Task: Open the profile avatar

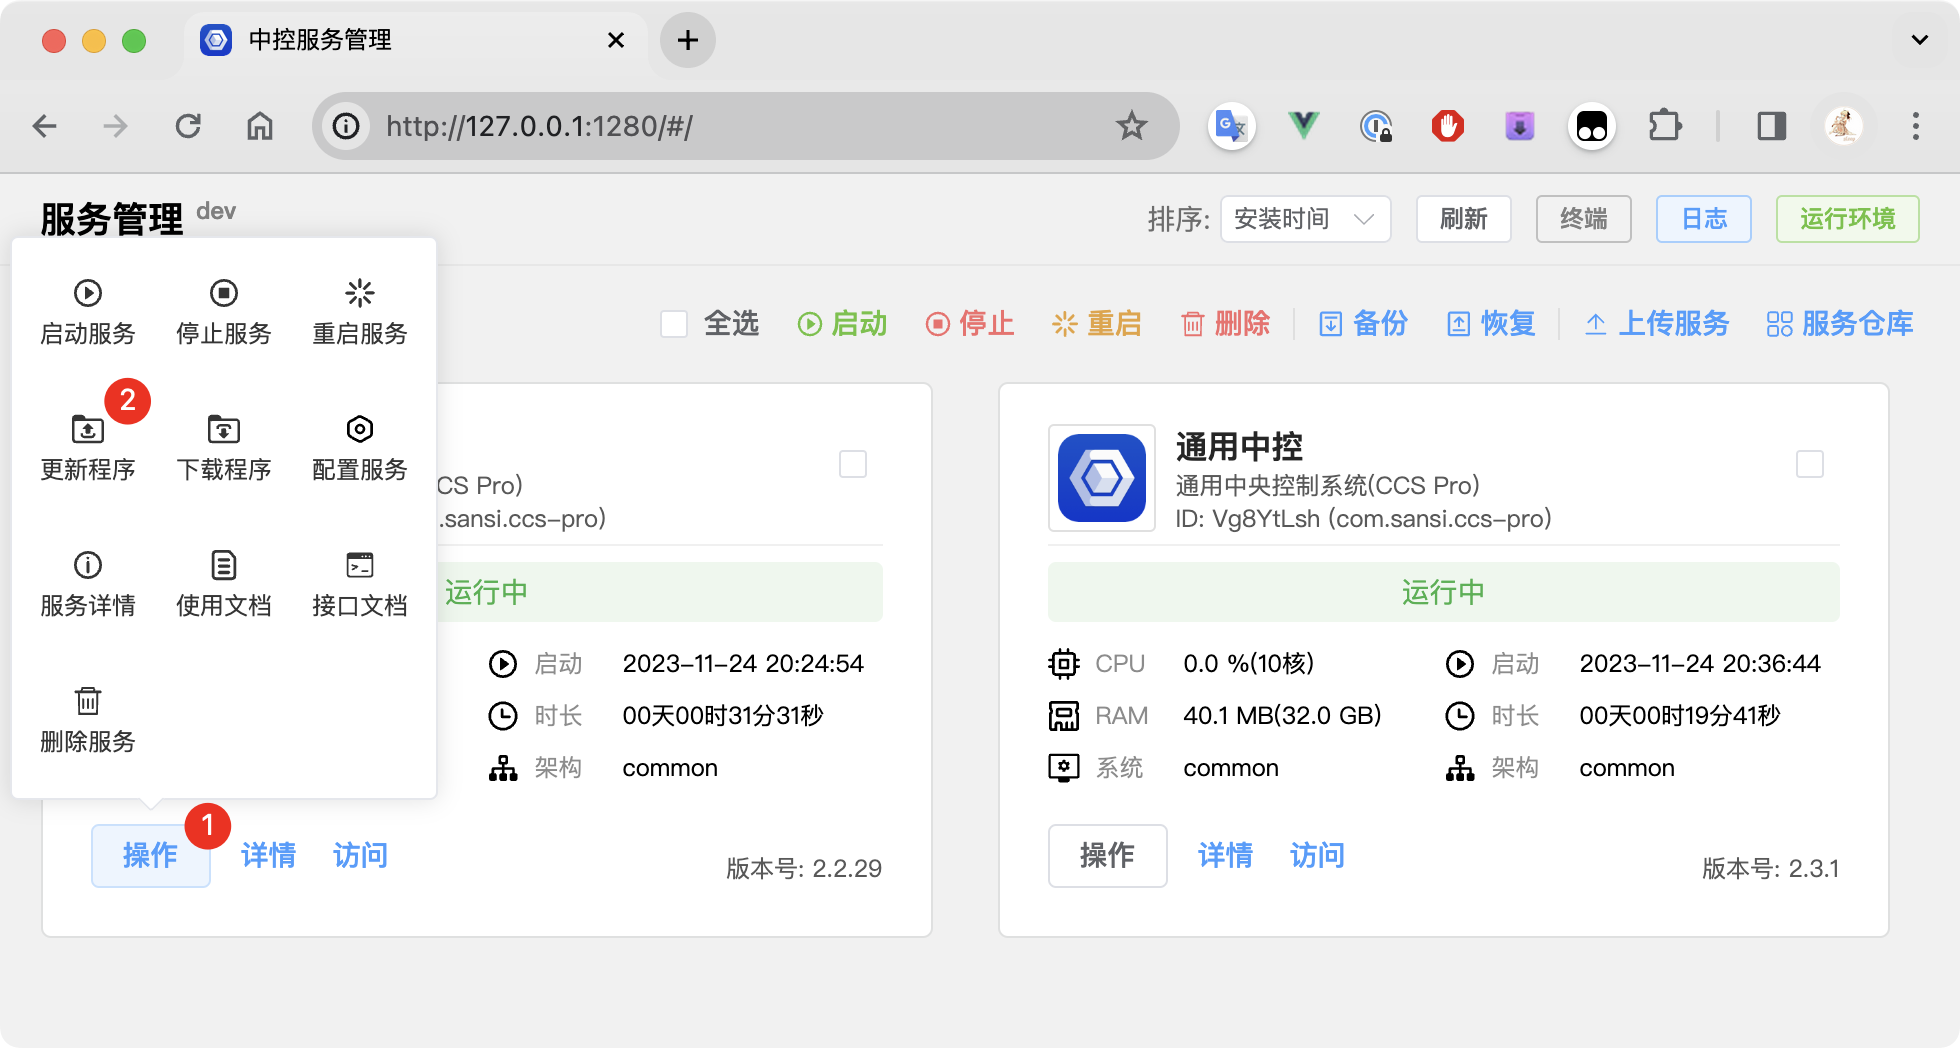Action: point(1844,126)
